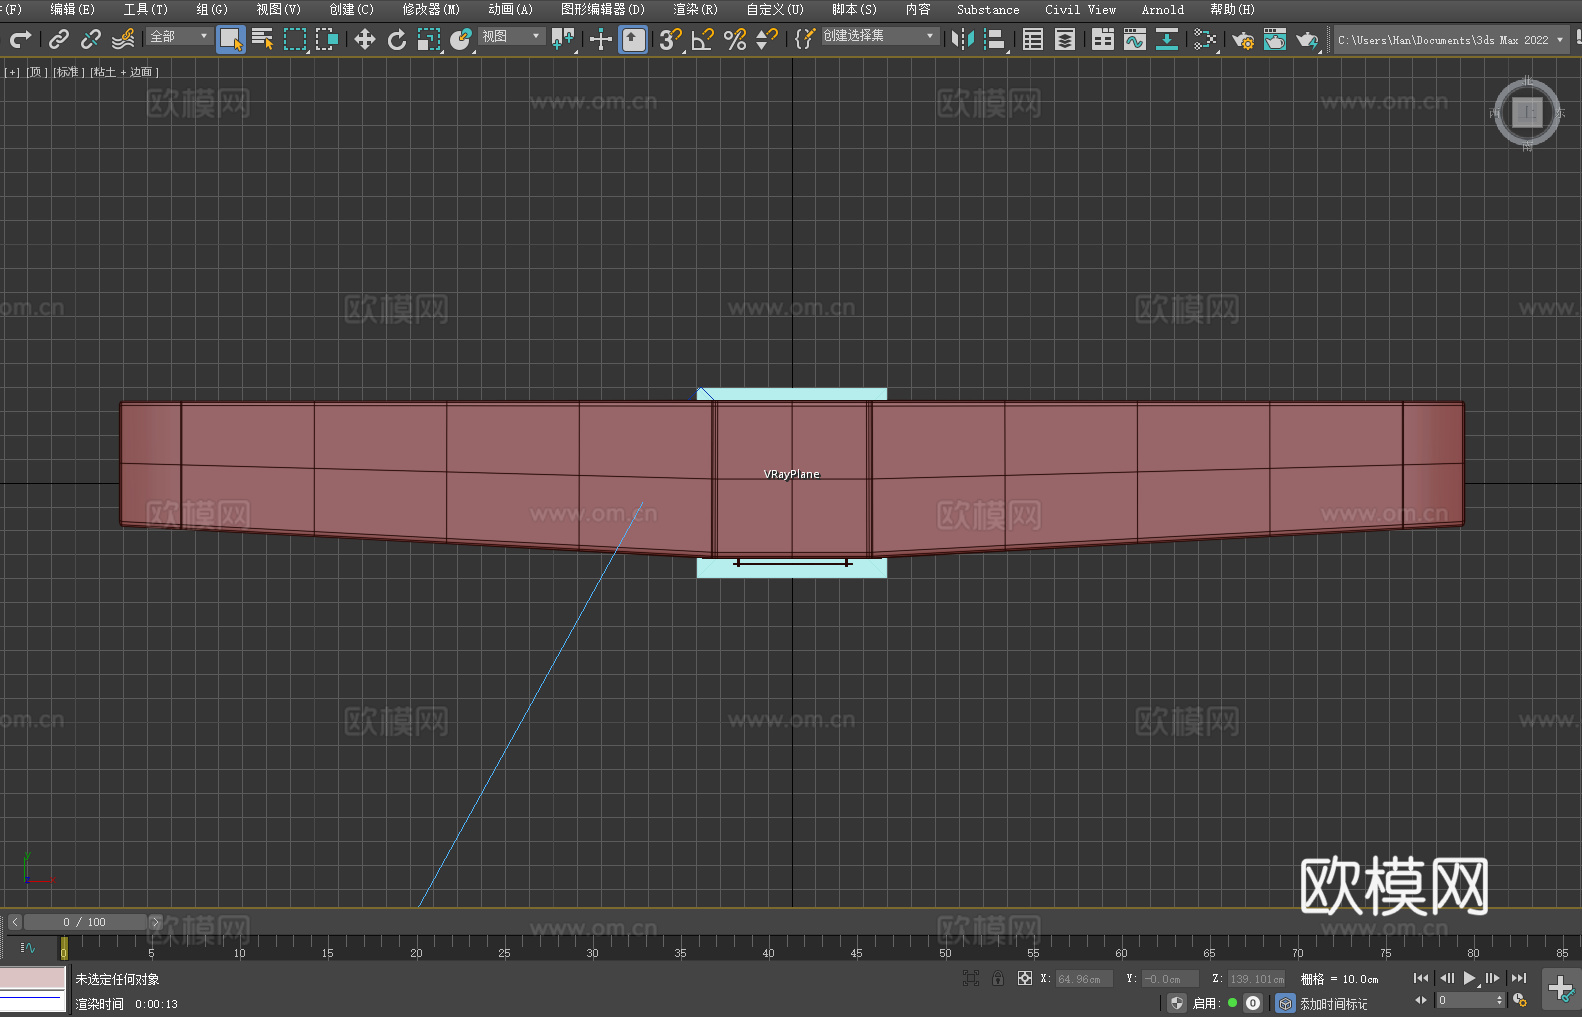
Task: Open reference coordinate 视图 dropdown
Action: 511,36
